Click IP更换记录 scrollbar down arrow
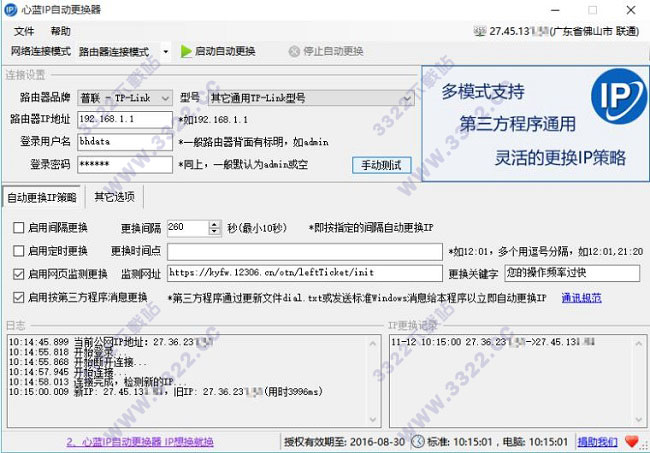 [638, 419]
